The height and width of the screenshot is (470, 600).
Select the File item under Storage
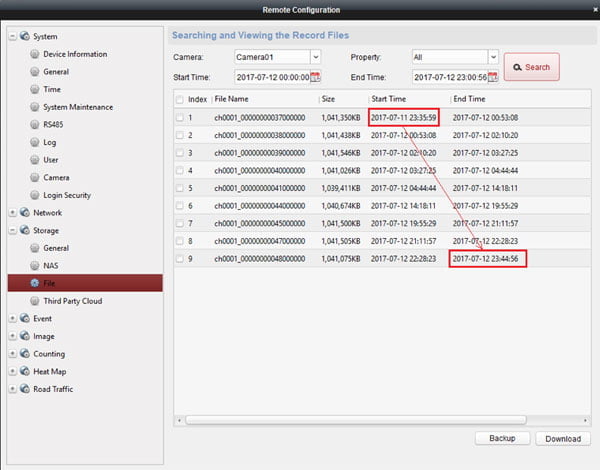[x=52, y=283]
